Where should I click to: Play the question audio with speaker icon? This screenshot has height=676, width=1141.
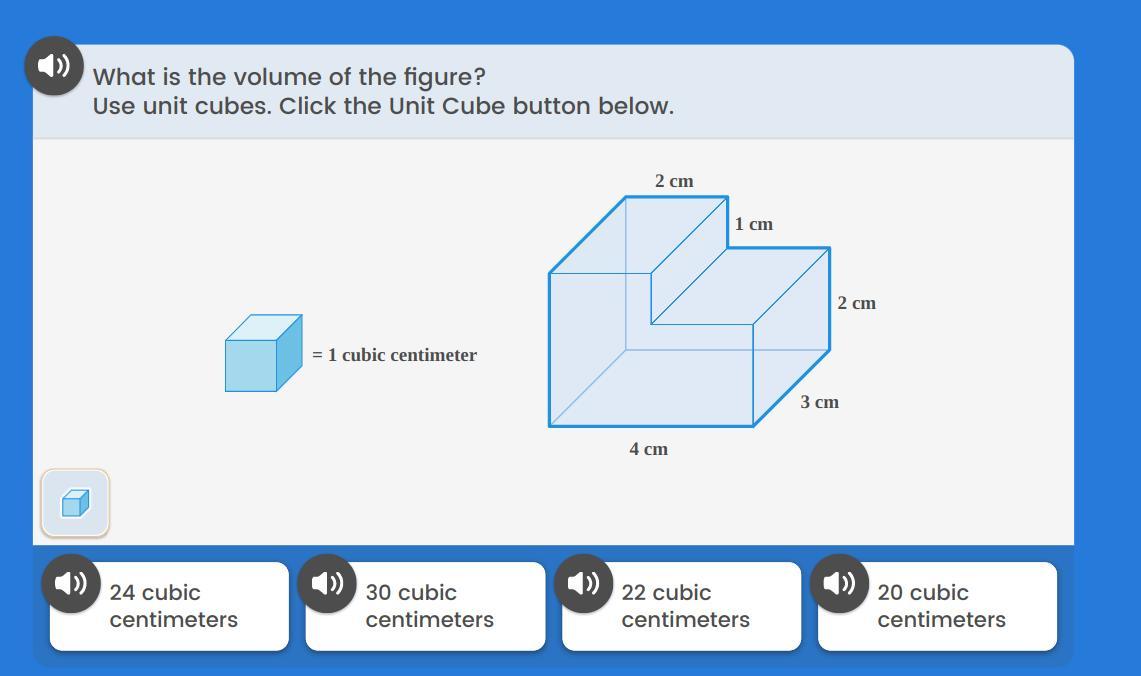pyautogui.click(x=54, y=65)
